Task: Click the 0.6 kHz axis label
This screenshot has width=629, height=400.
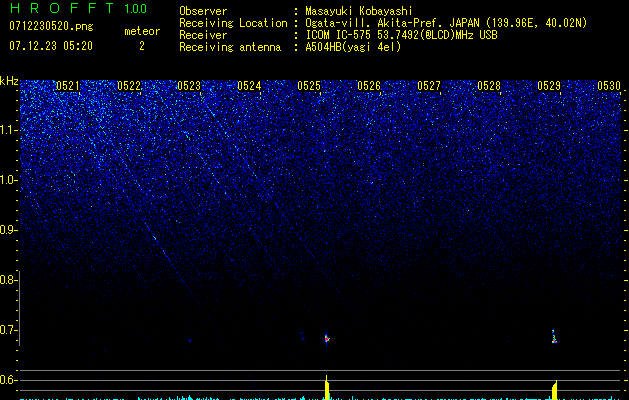Action: [x=8, y=380]
